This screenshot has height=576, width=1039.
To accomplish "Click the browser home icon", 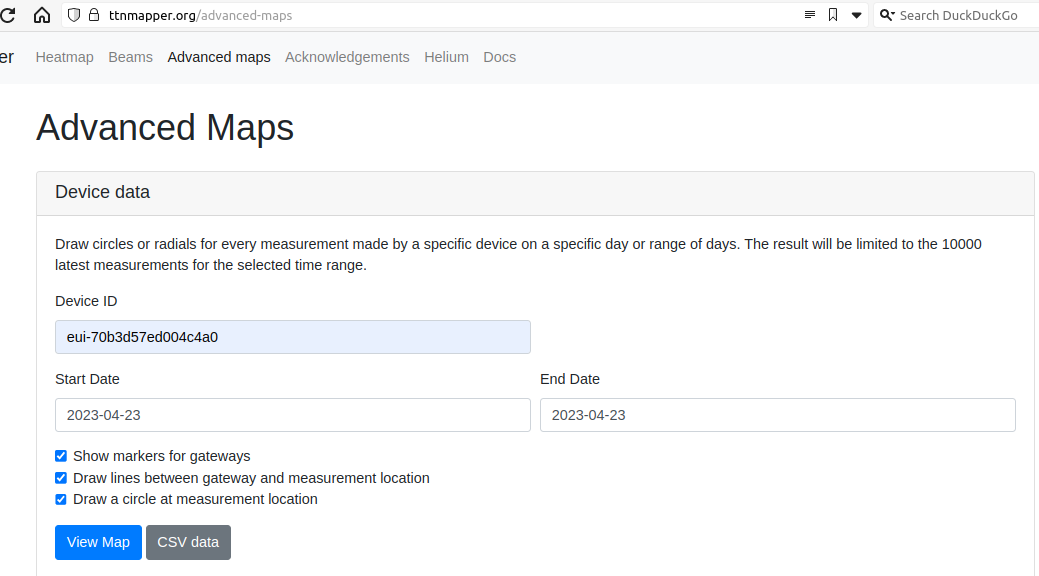I will click(x=42, y=15).
